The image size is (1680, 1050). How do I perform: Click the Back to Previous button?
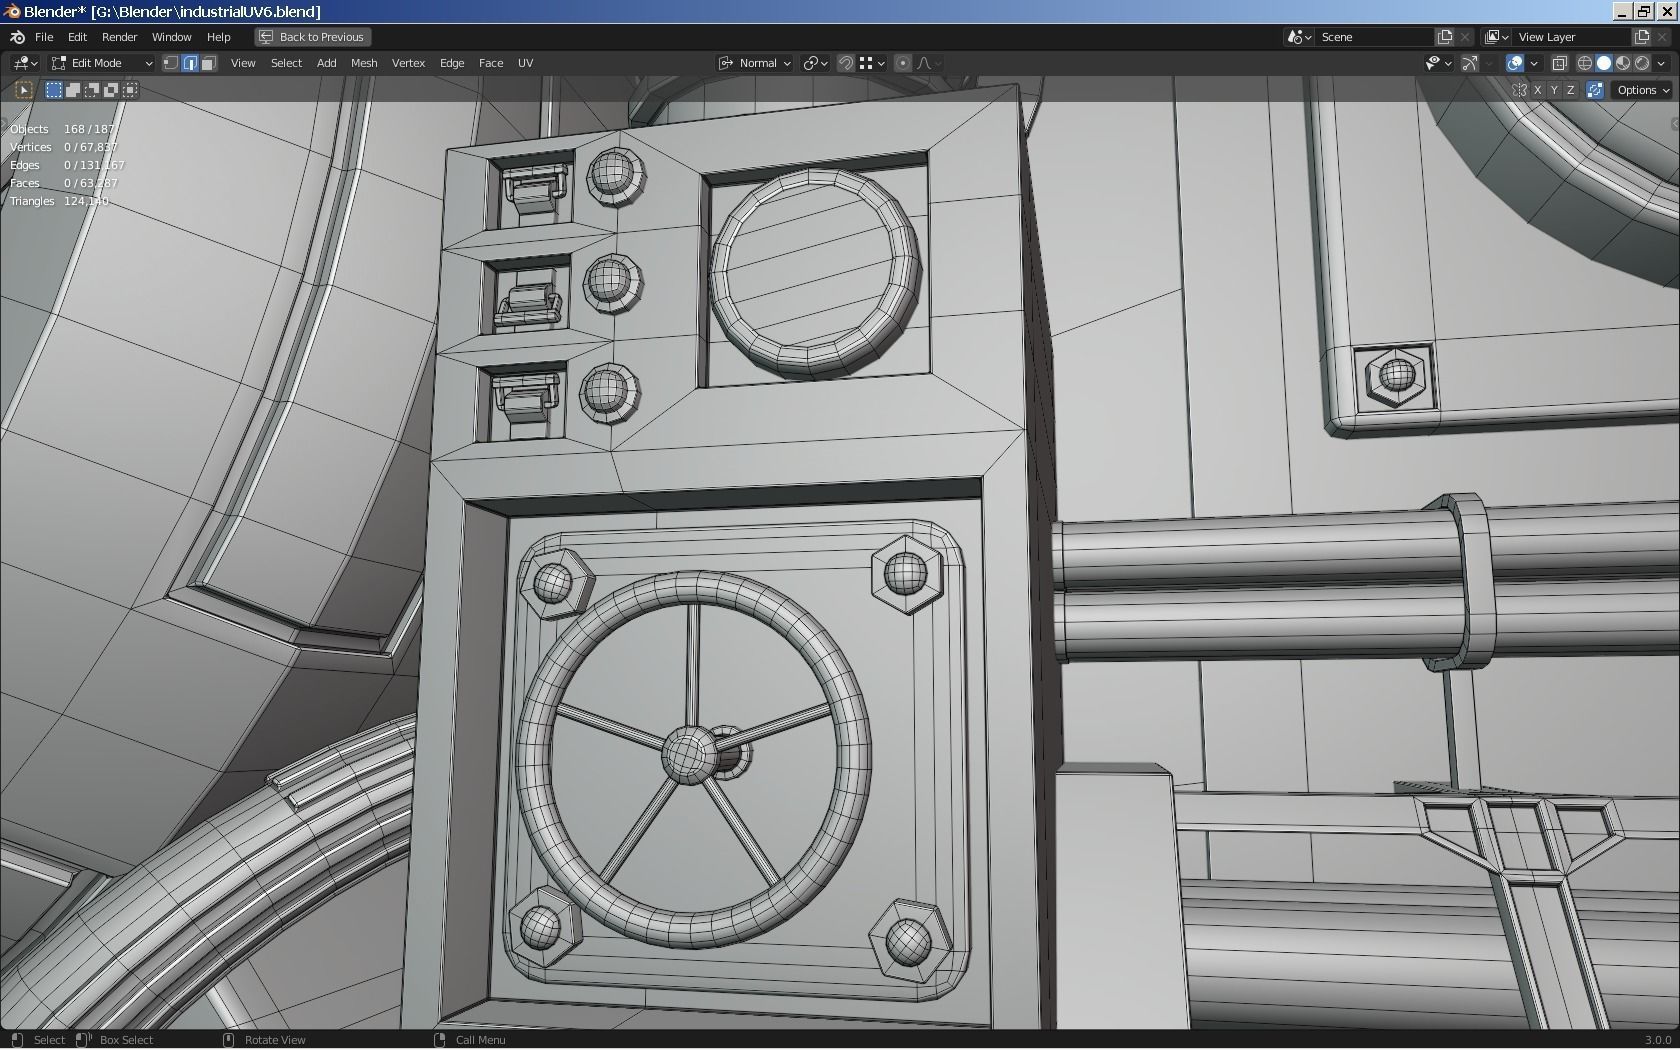pos(313,37)
